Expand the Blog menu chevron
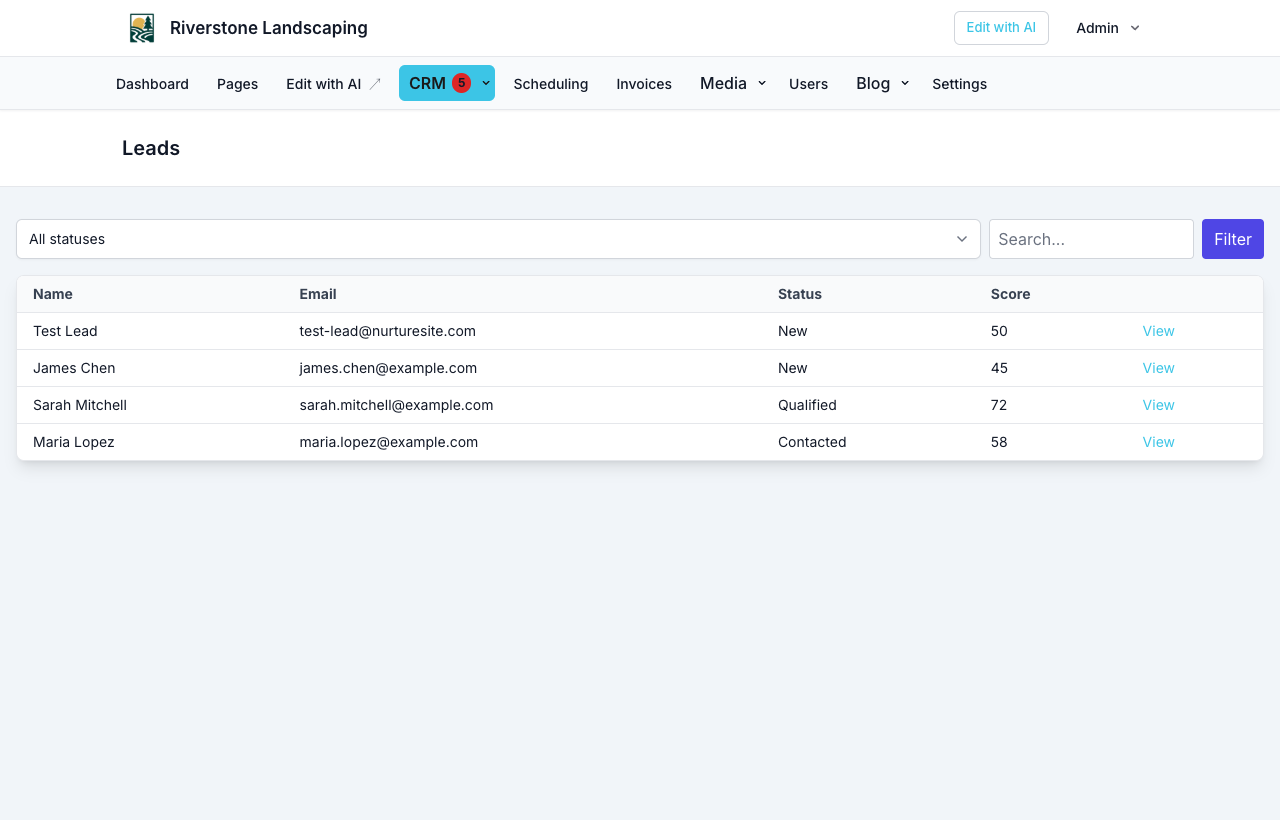 905,83
